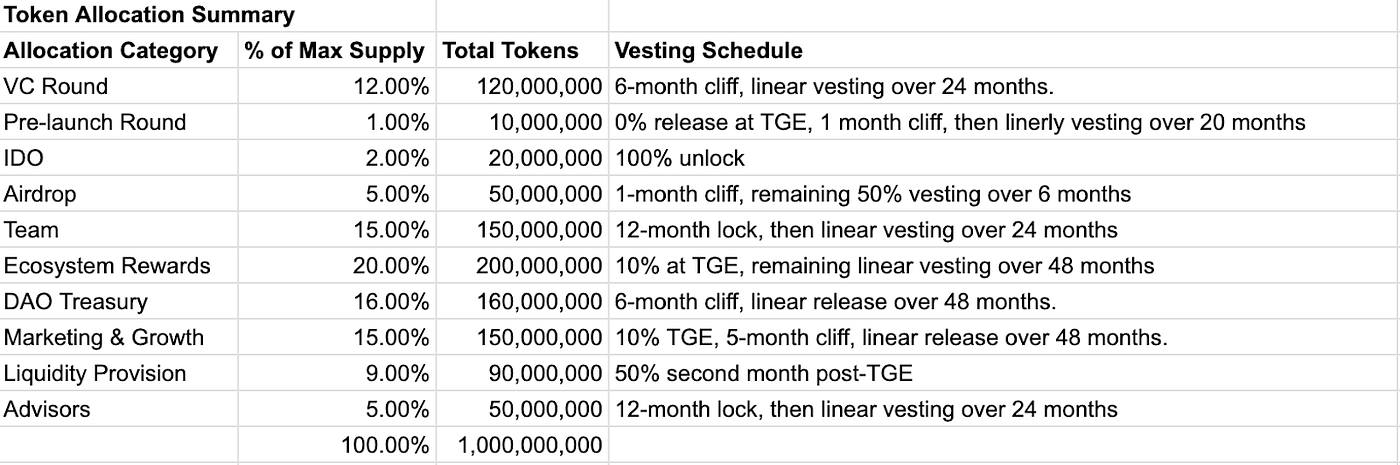Click the IDO 100% unlock cell
Image resolution: width=1400 pixels, height=465 pixels.
coord(1004,158)
